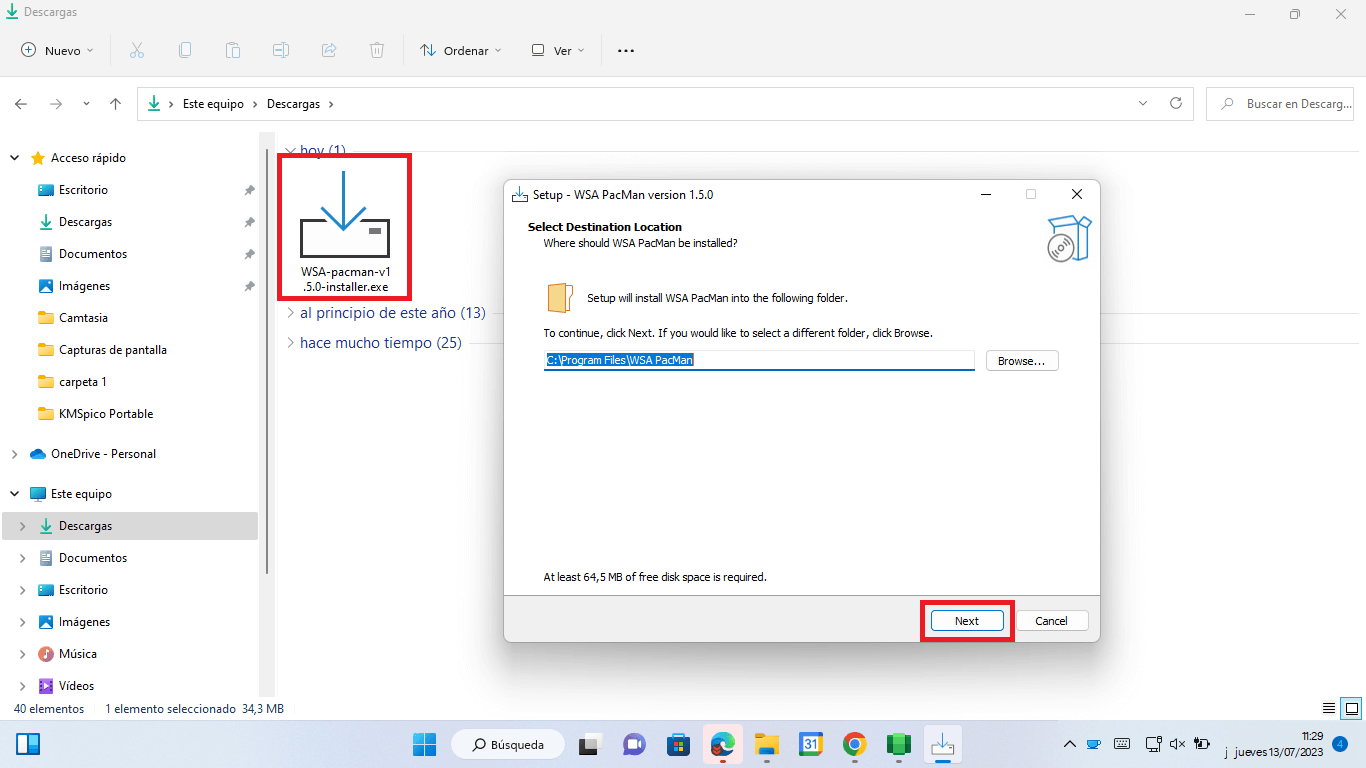Open Microsoft Store from taskbar
The width and height of the screenshot is (1366, 768).
coord(678,744)
